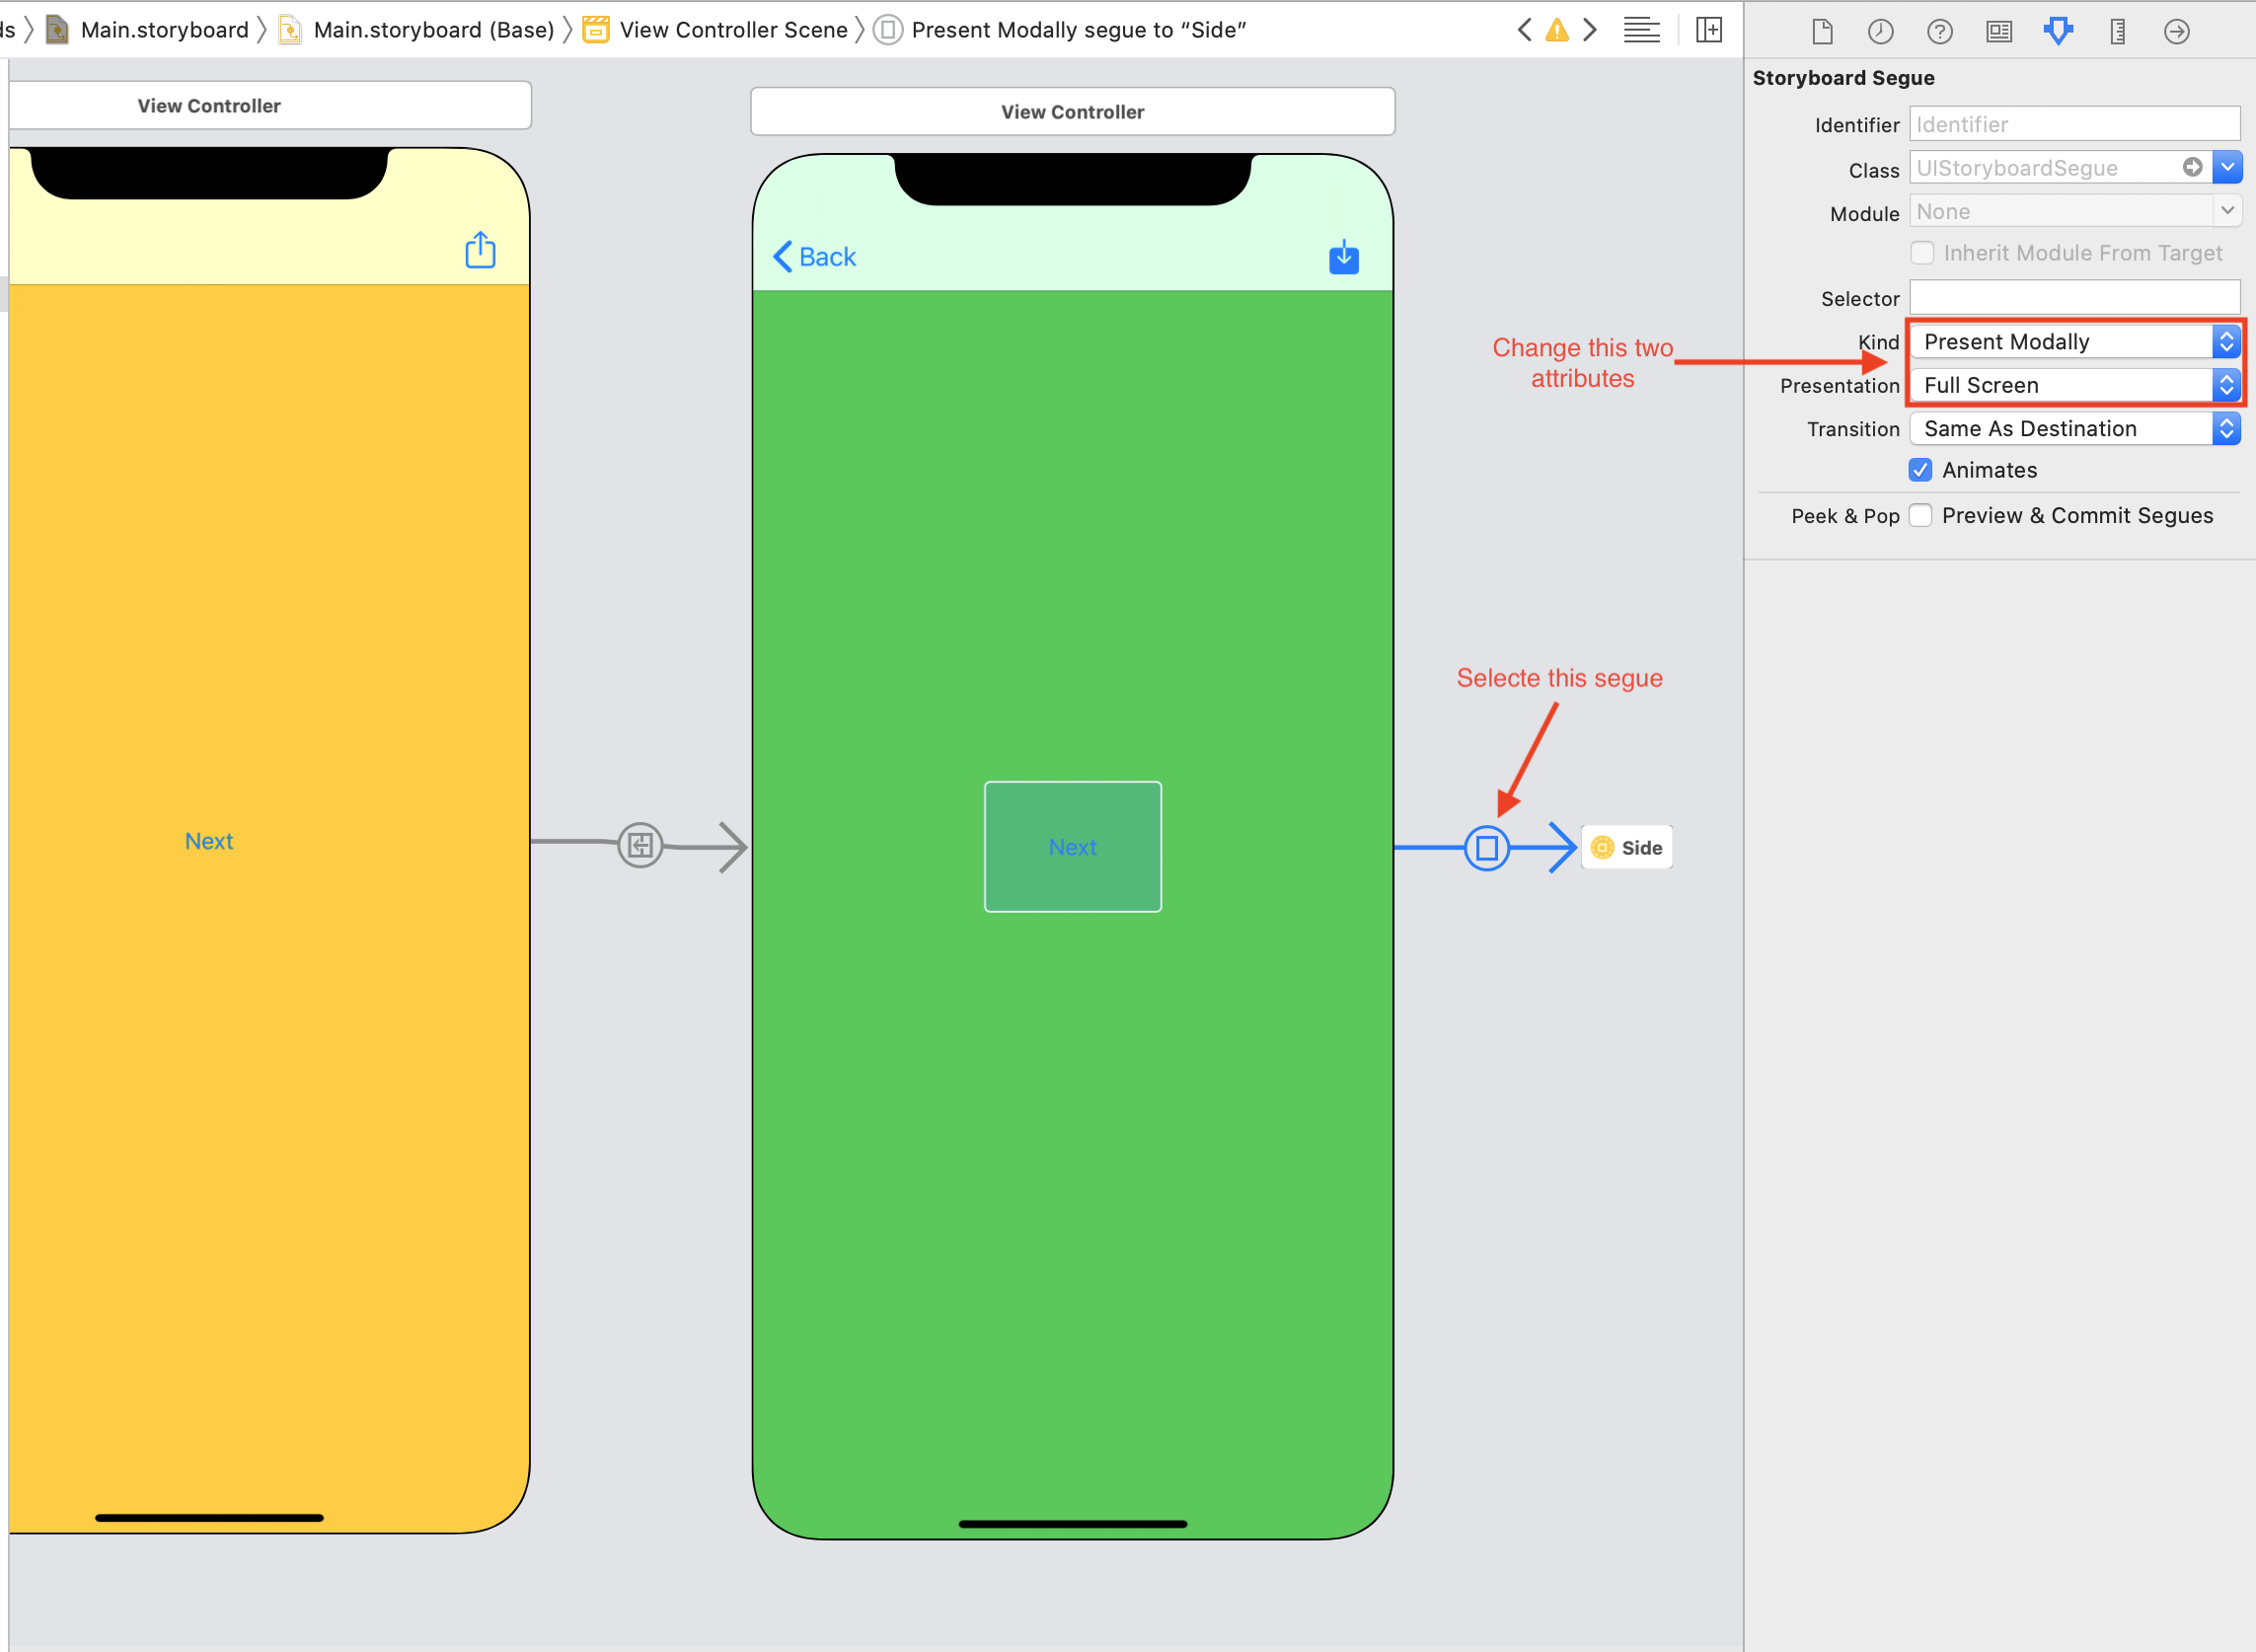Click the Next button on green controller

(1072, 848)
